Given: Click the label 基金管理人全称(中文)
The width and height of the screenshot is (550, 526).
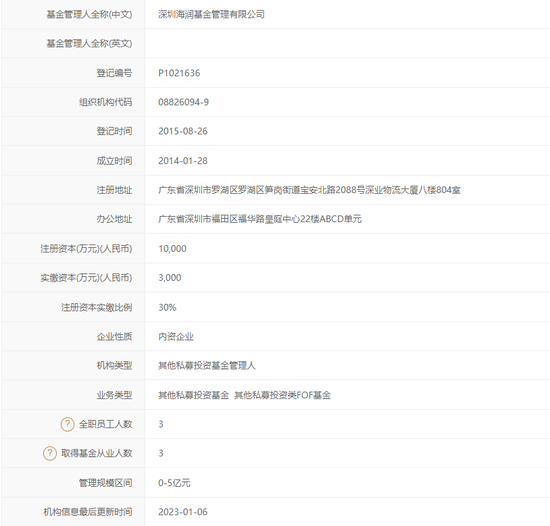Looking at the screenshot, I should [x=89, y=14].
